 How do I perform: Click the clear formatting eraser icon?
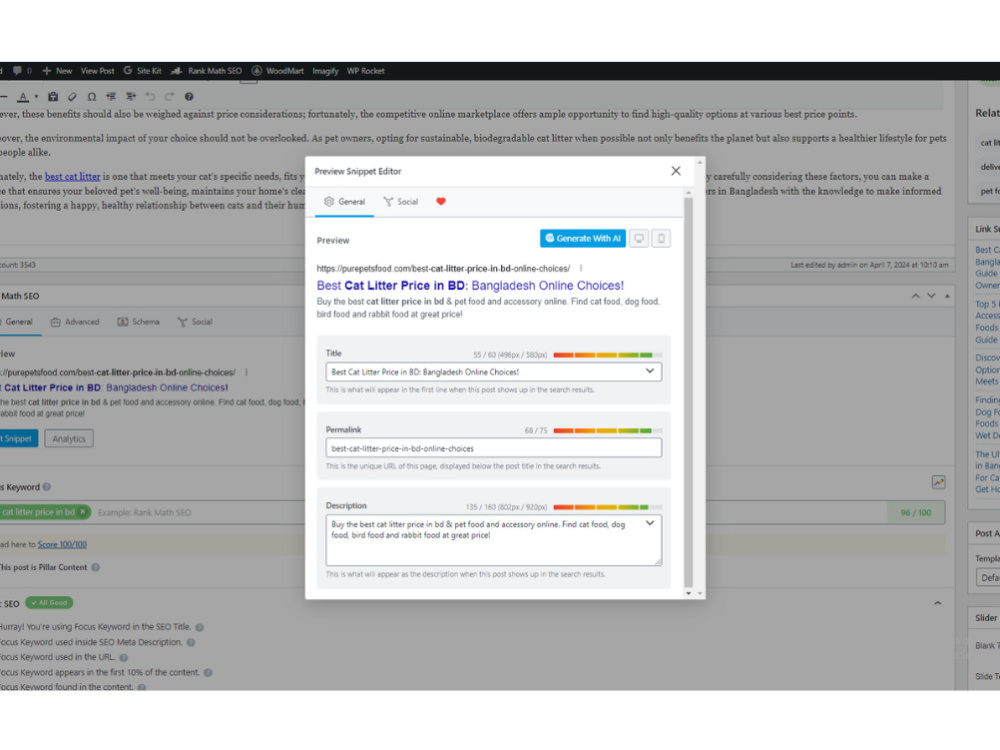click(x=72, y=97)
